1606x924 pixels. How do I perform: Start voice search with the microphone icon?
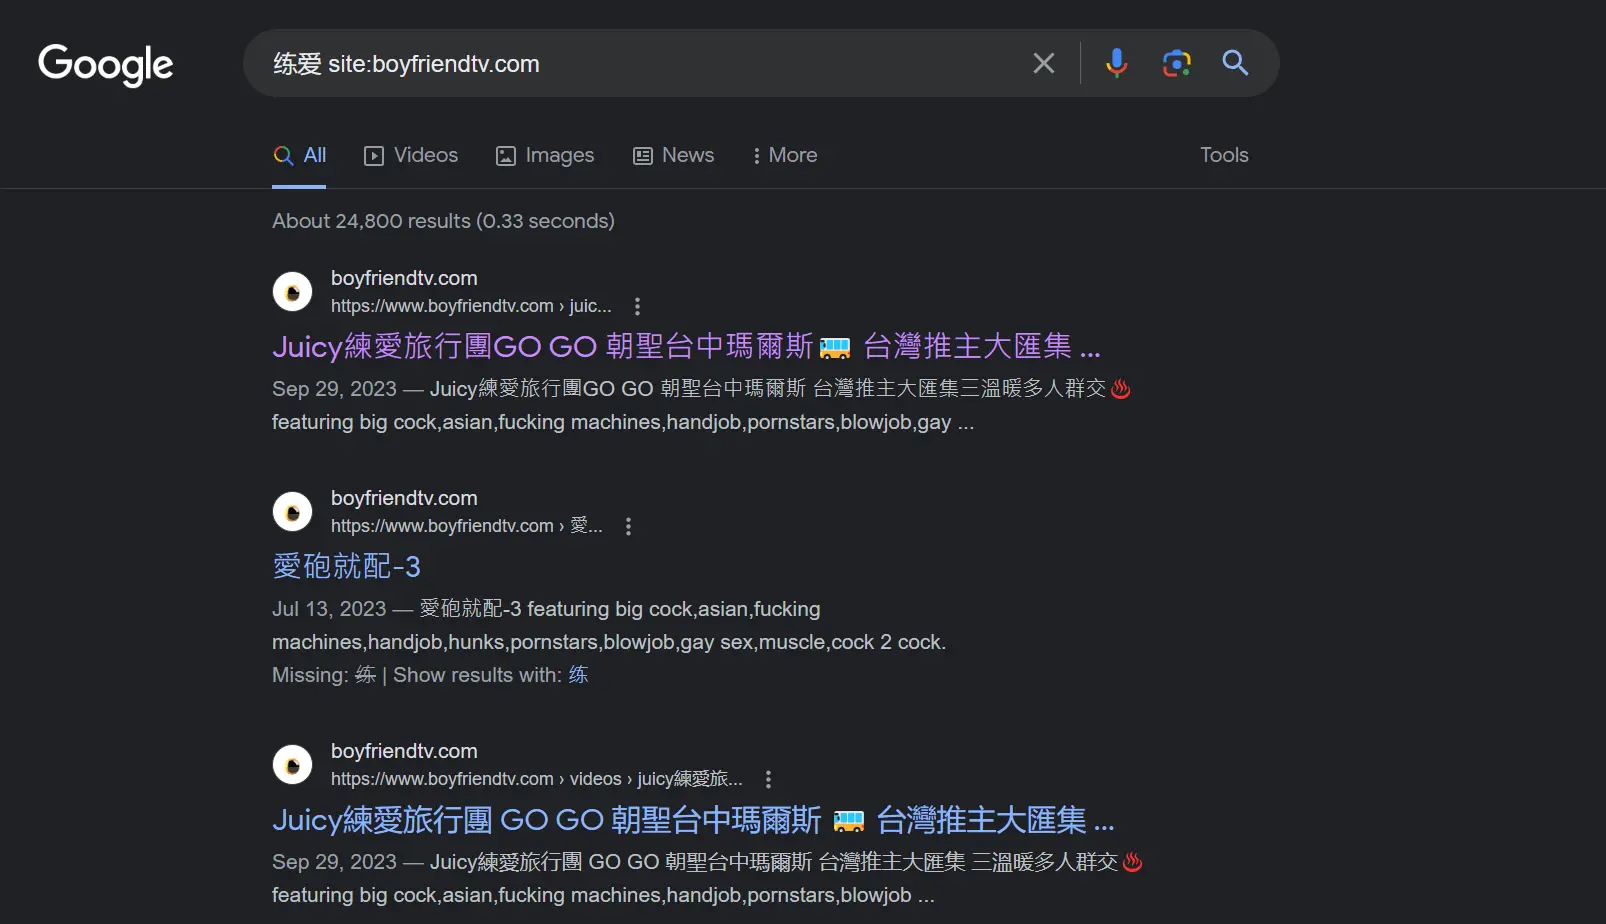tap(1116, 64)
